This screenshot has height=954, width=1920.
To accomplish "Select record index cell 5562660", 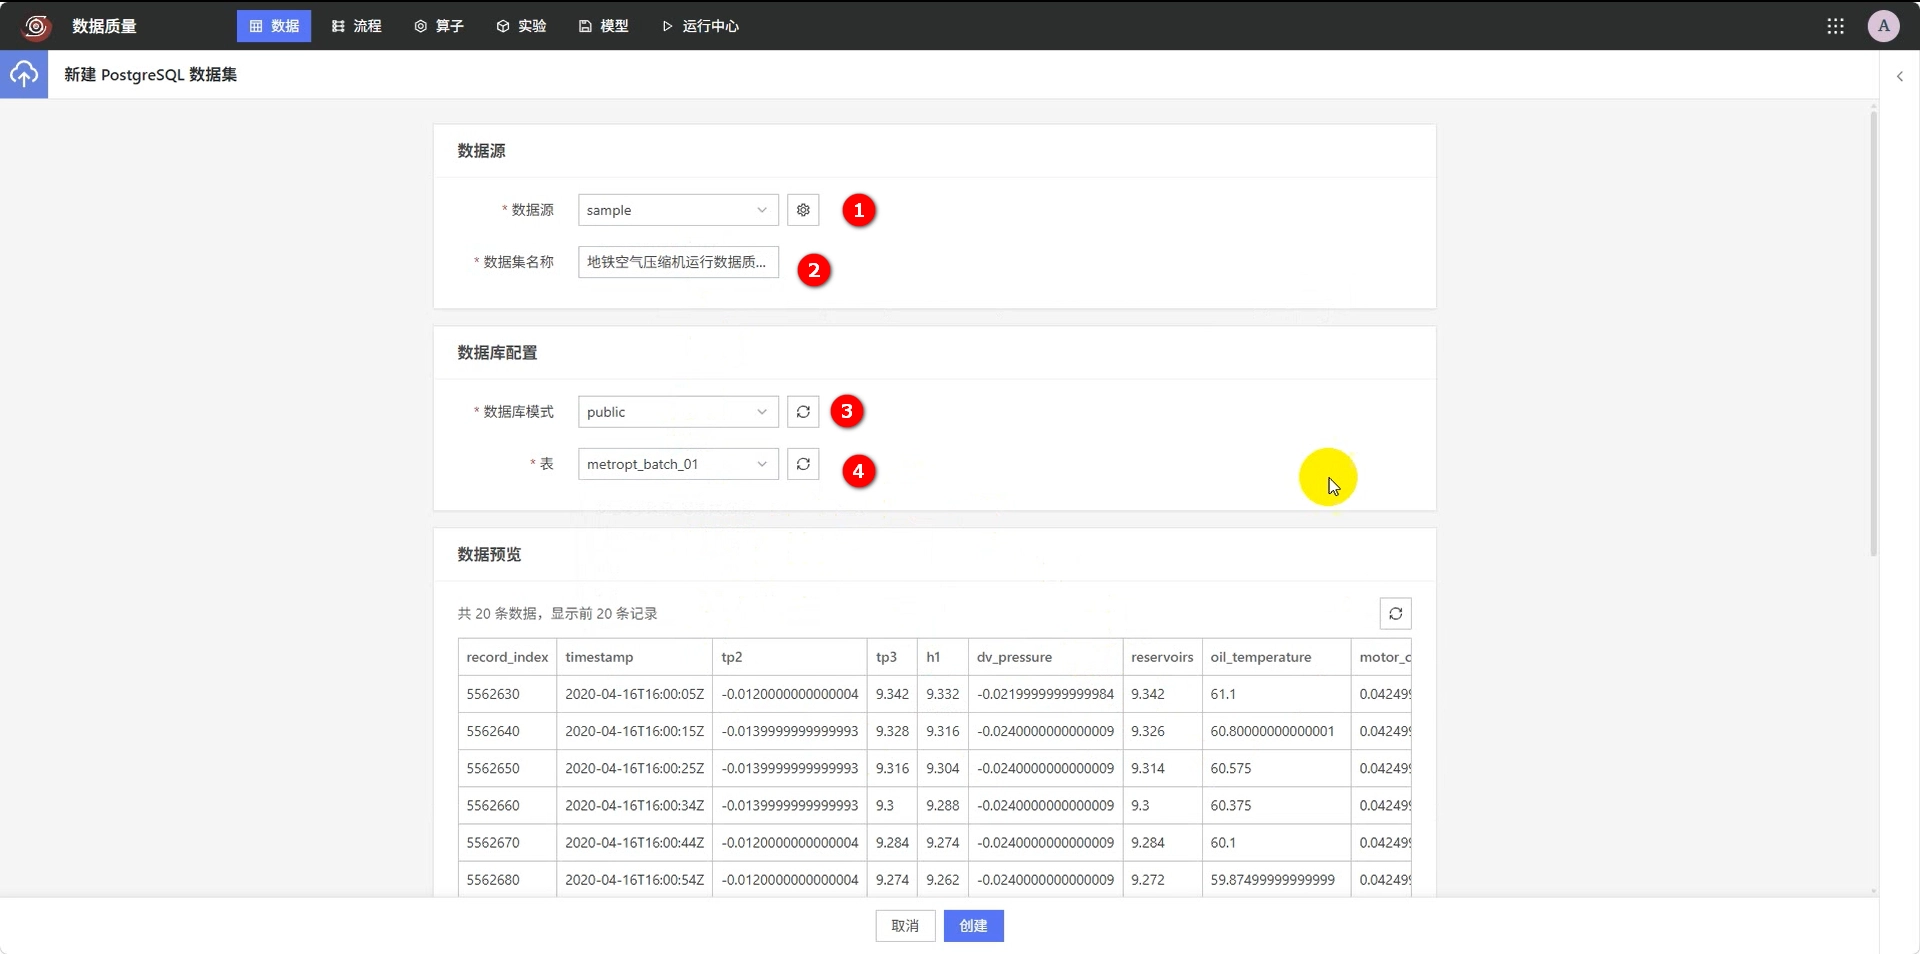I will pyautogui.click(x=507, y=805).
